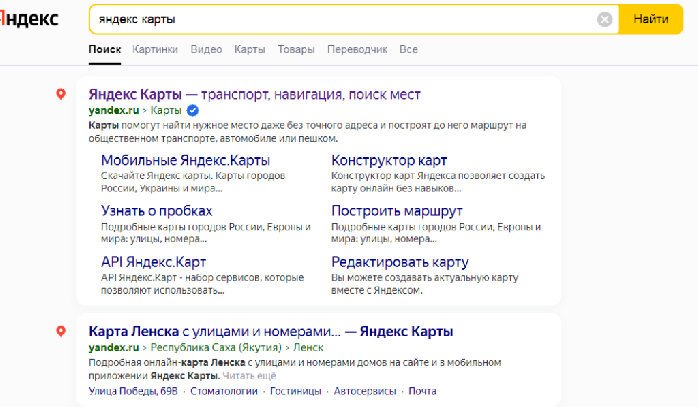The height and width of the screenshot is (407, 698).
Task: Click the snippet text starting Карты помогут найти
Action: (x=307, y=132)
